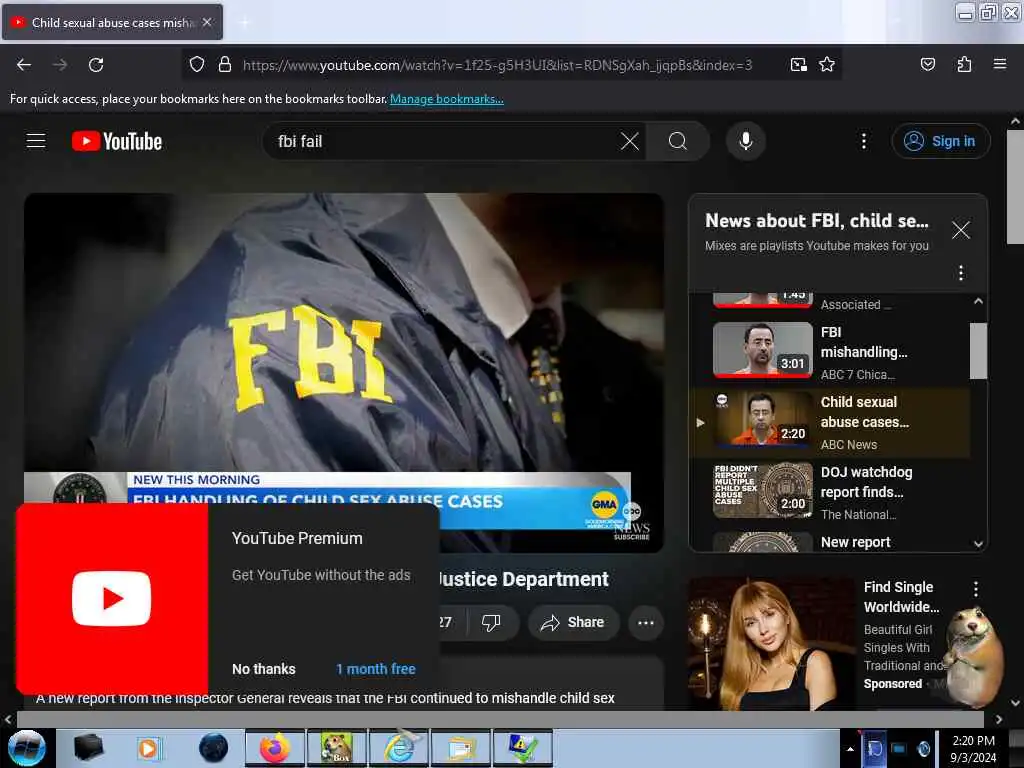Screen dimensions: 1024x768
Task: Open the Firefox application menu
Action: (999, 64)
